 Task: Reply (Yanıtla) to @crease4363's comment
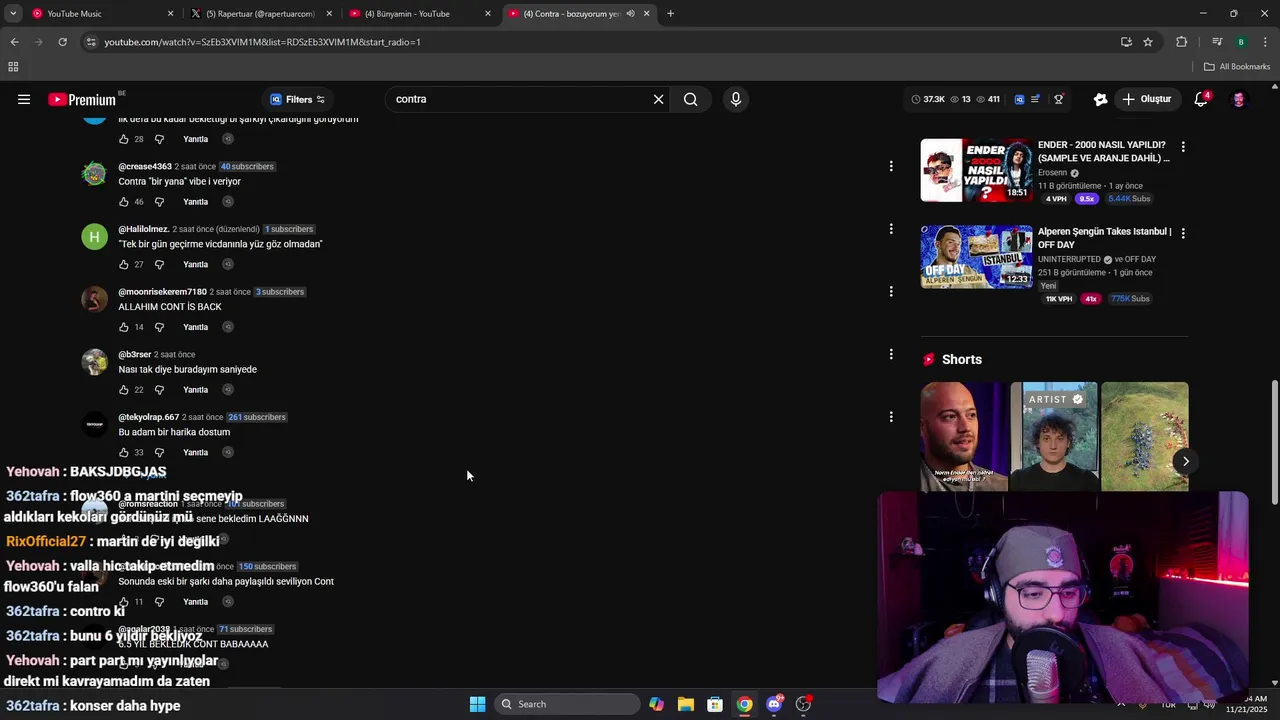(x=196, y=202)
